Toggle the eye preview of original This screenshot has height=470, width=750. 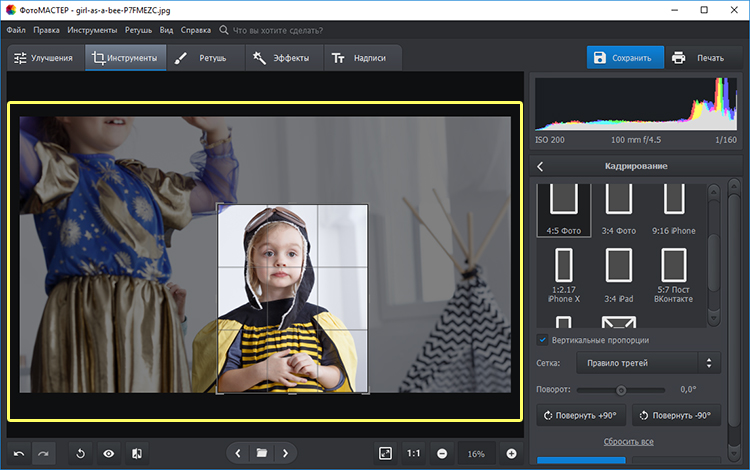point(108,454)
